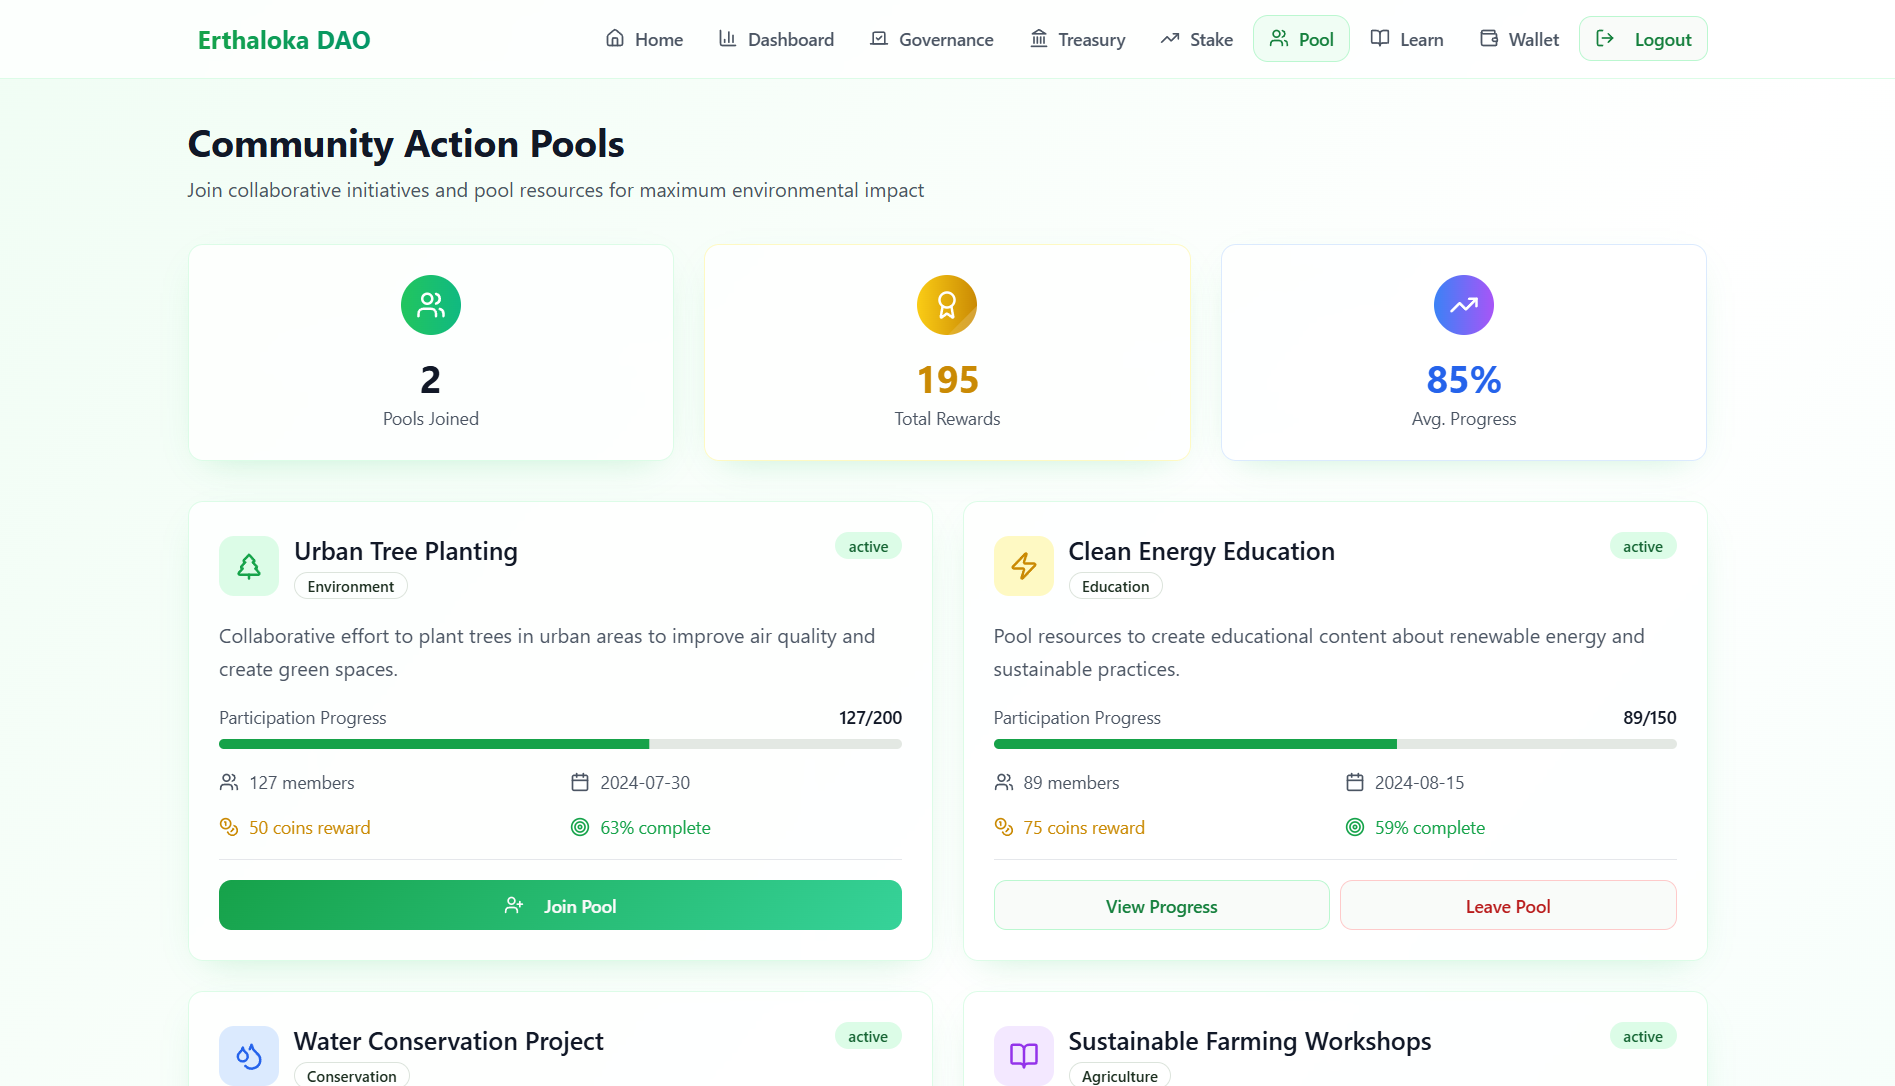Click the Avg. Progress trend icon
Image resolution: width=1895 pixels, height=1086 pixels.
coord(1464,305)
